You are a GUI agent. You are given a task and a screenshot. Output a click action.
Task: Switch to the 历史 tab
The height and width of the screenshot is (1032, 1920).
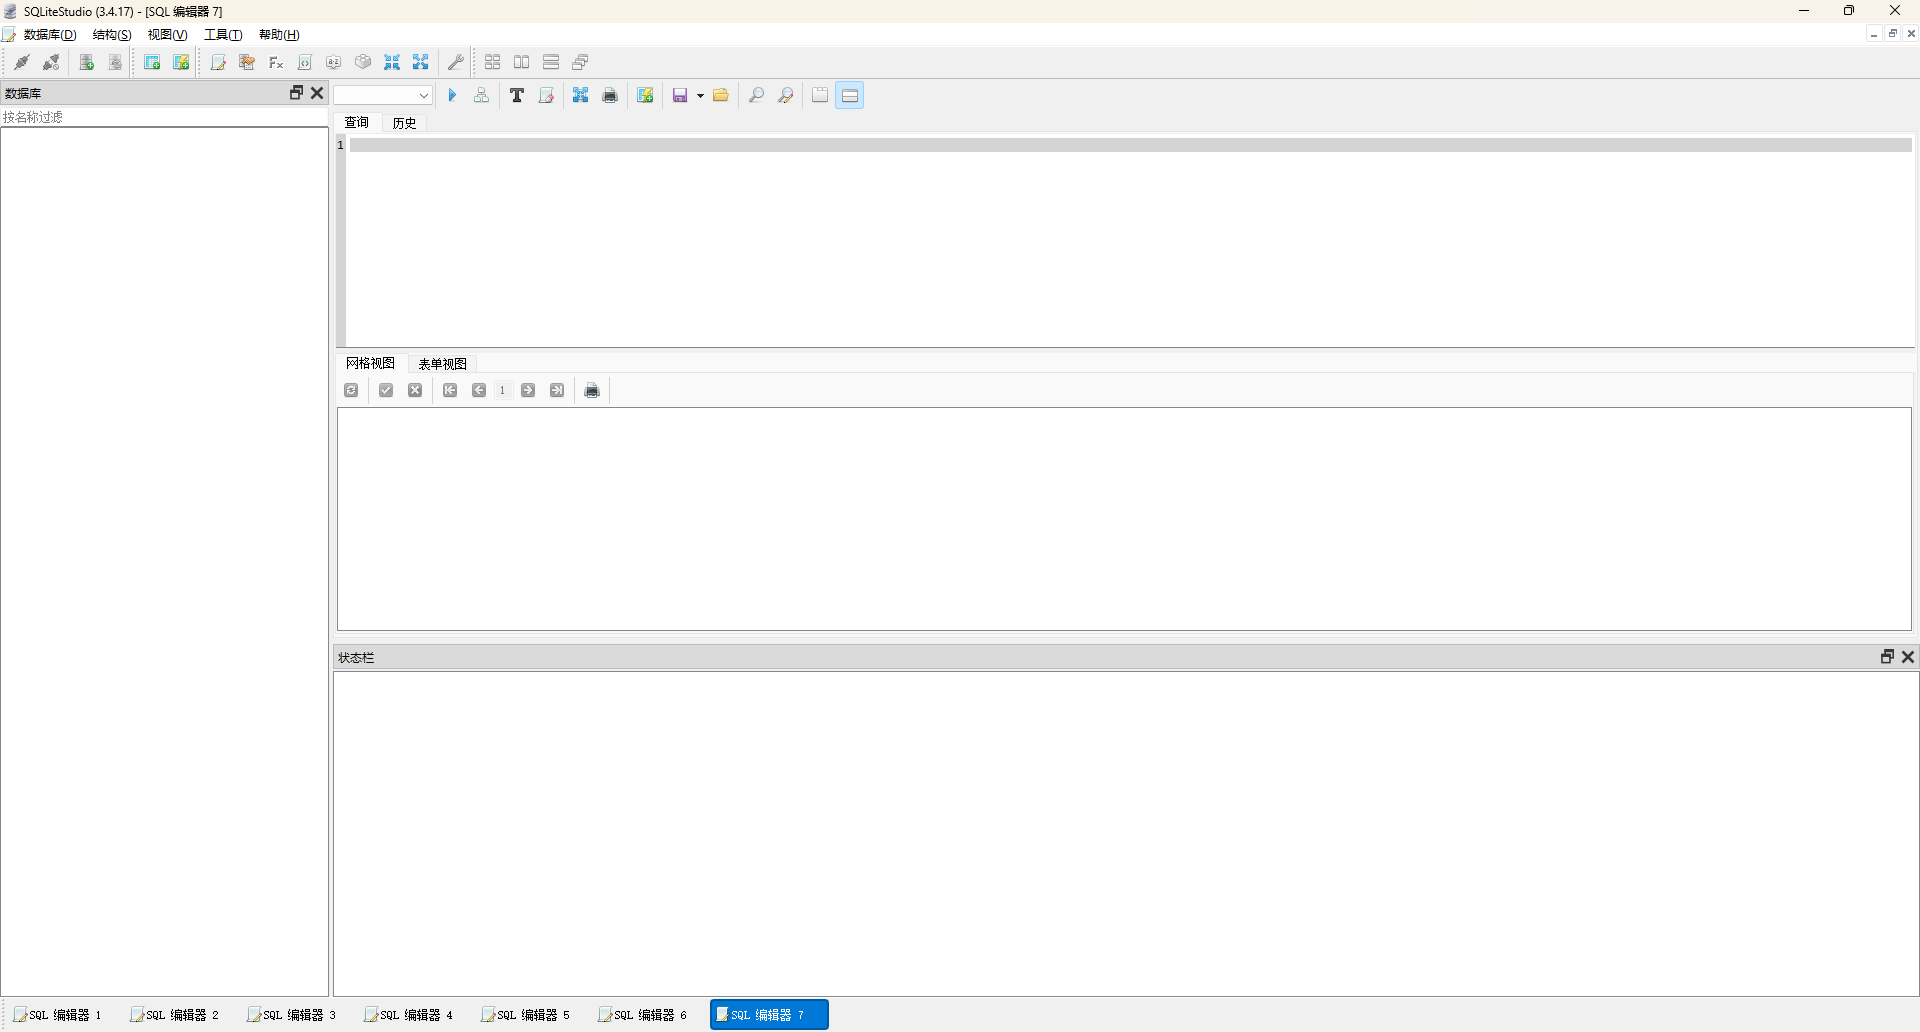pyautogui.click(x=404, y=123)
